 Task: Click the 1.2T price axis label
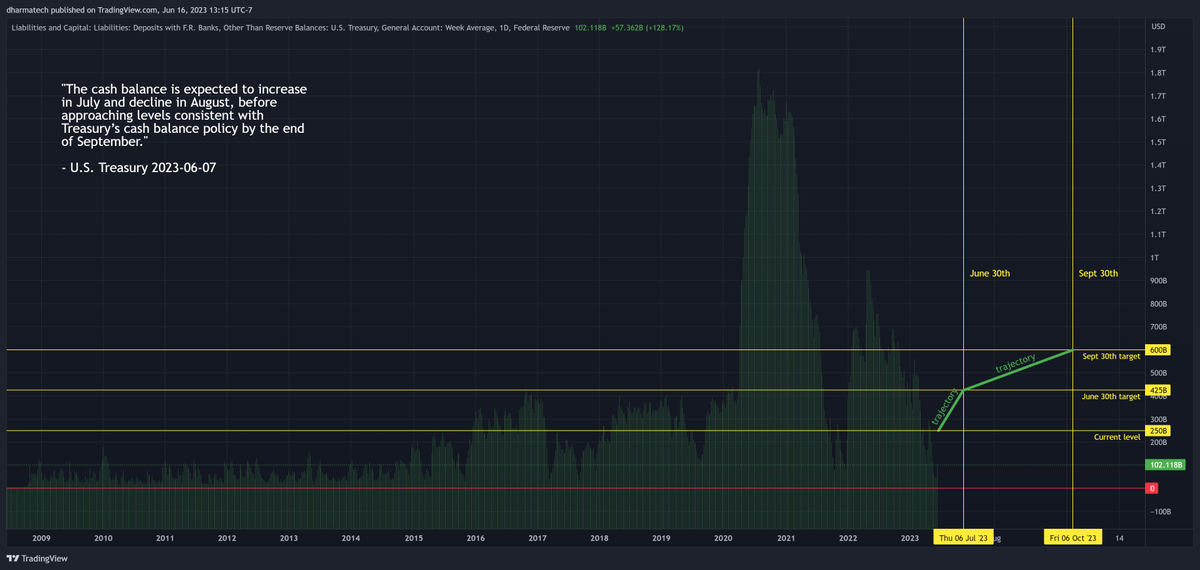[x=1158, y=211]
